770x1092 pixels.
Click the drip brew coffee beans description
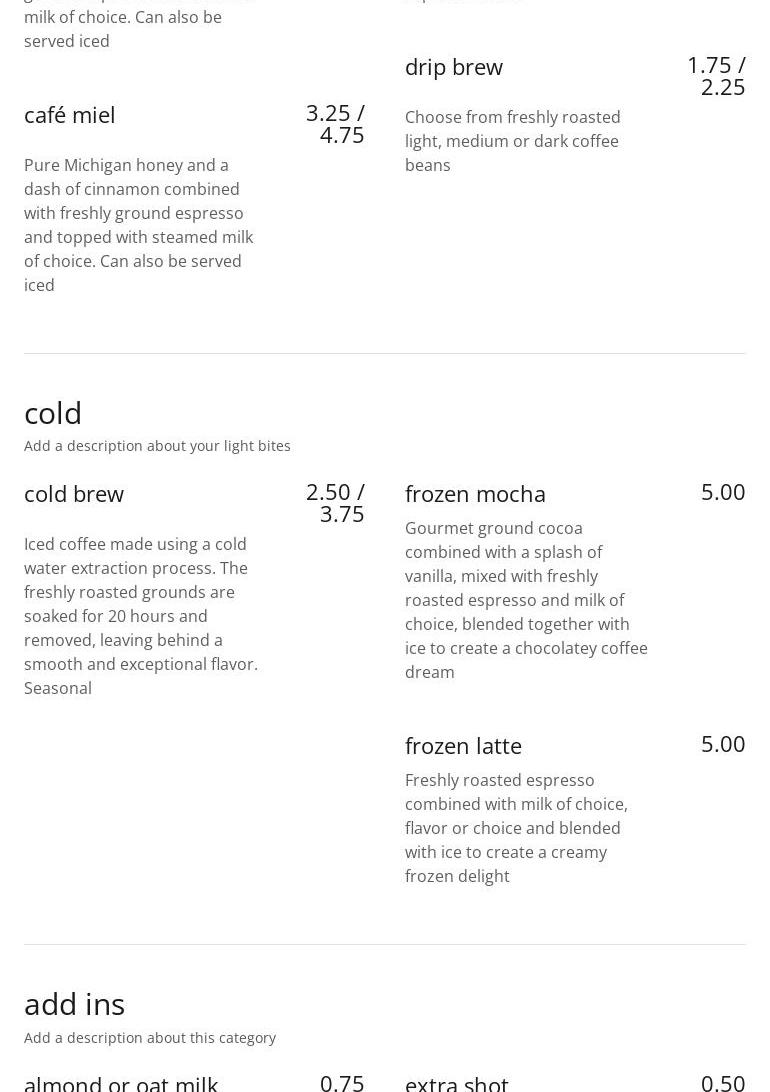coord(512,141)
